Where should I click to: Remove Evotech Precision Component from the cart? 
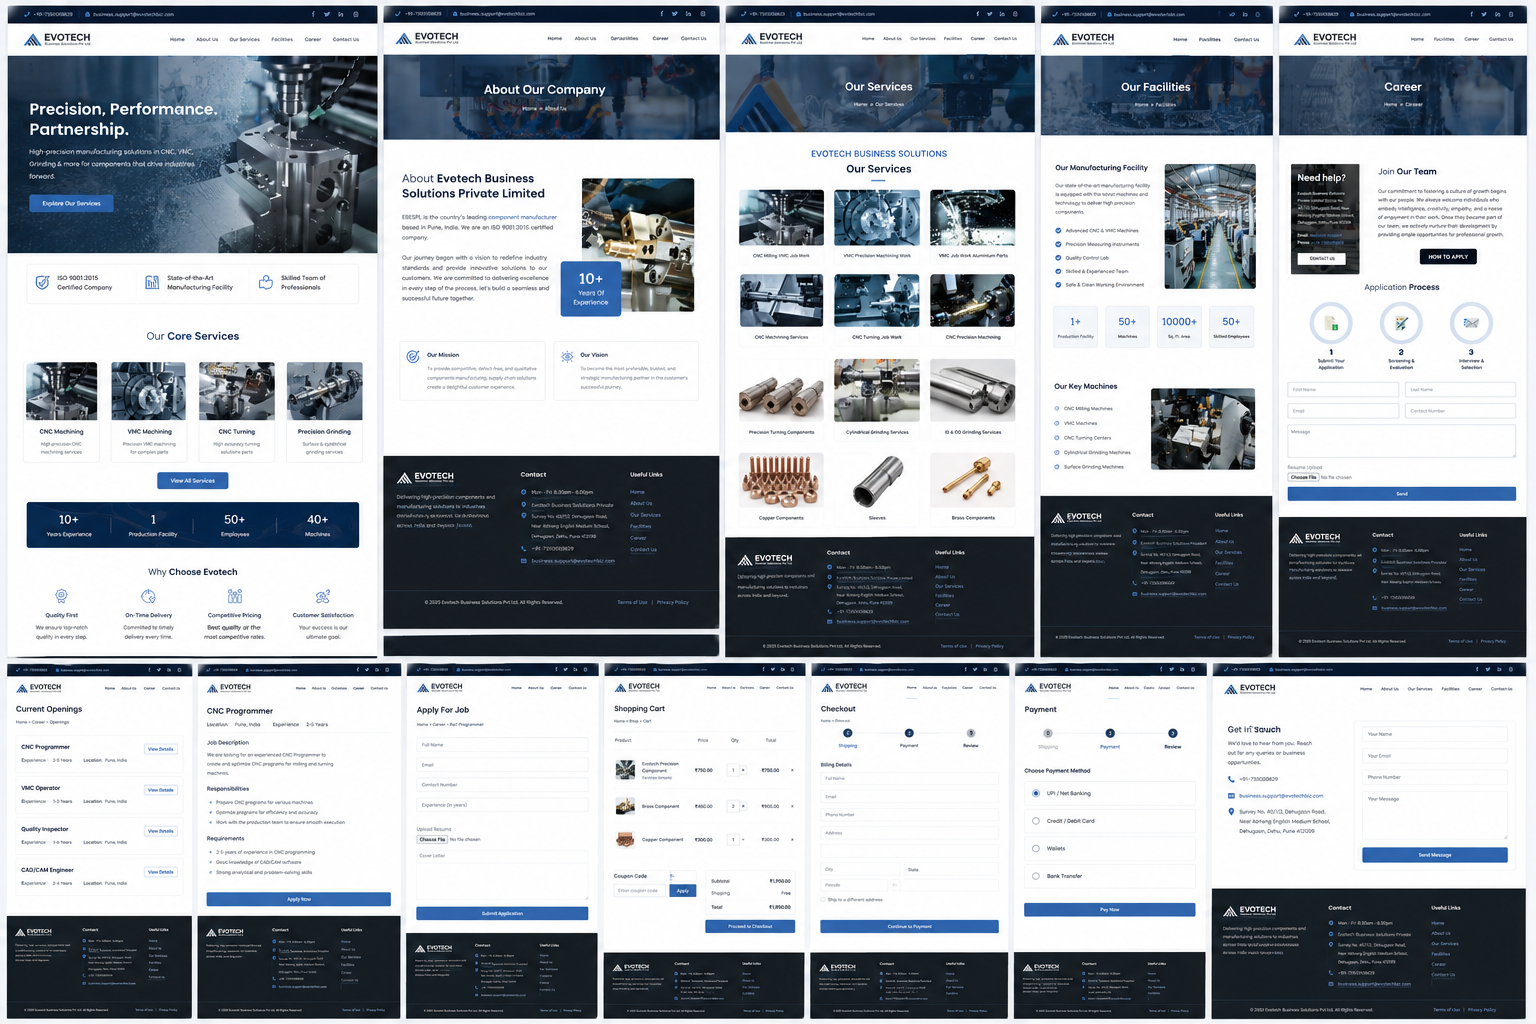click(x=793, y=770)
